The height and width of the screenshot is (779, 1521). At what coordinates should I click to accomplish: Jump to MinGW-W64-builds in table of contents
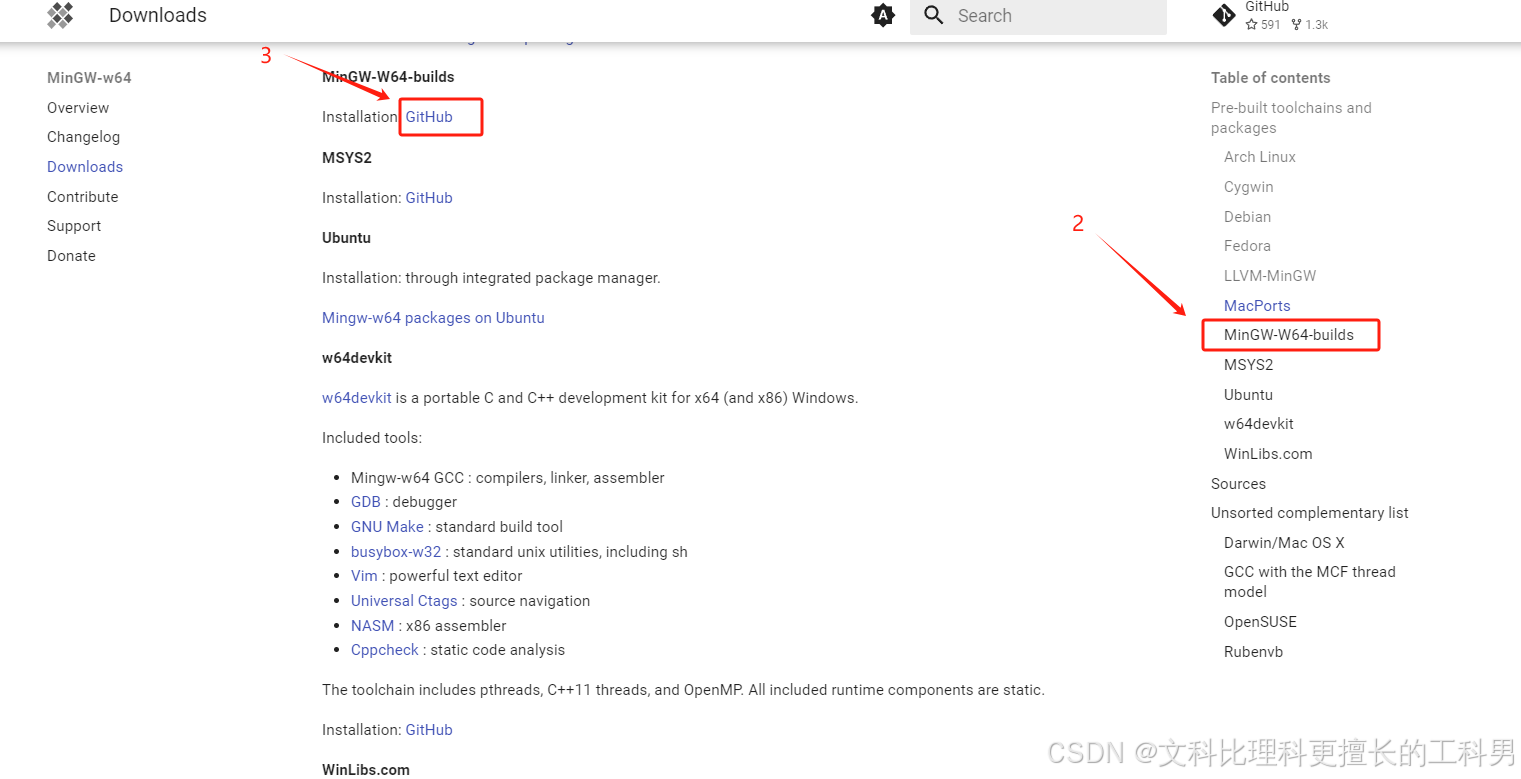pyautogui.click(x=1289, y=335)
